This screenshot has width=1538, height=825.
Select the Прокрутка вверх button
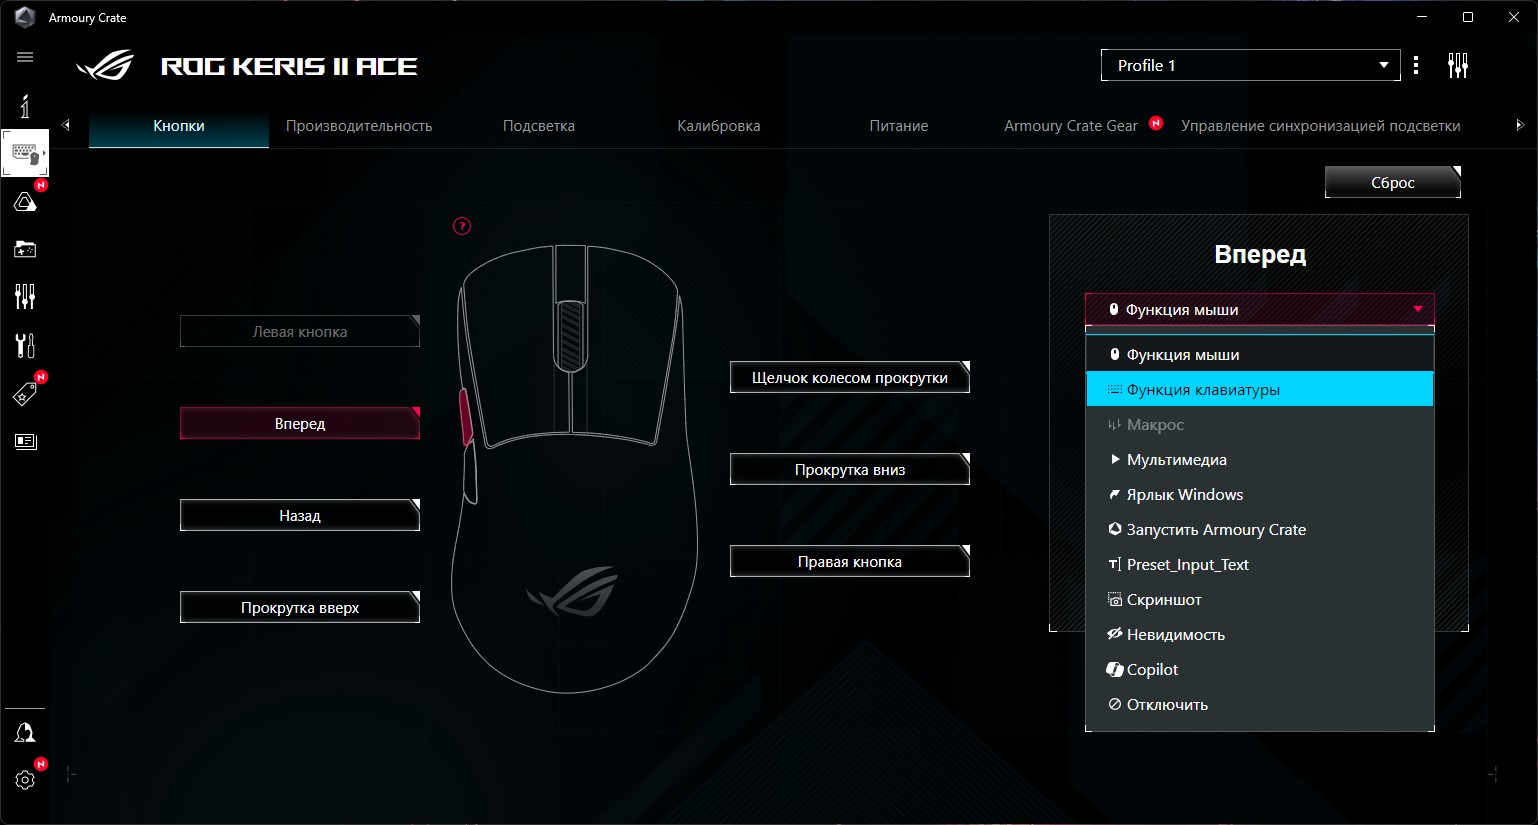coord(300,608)
